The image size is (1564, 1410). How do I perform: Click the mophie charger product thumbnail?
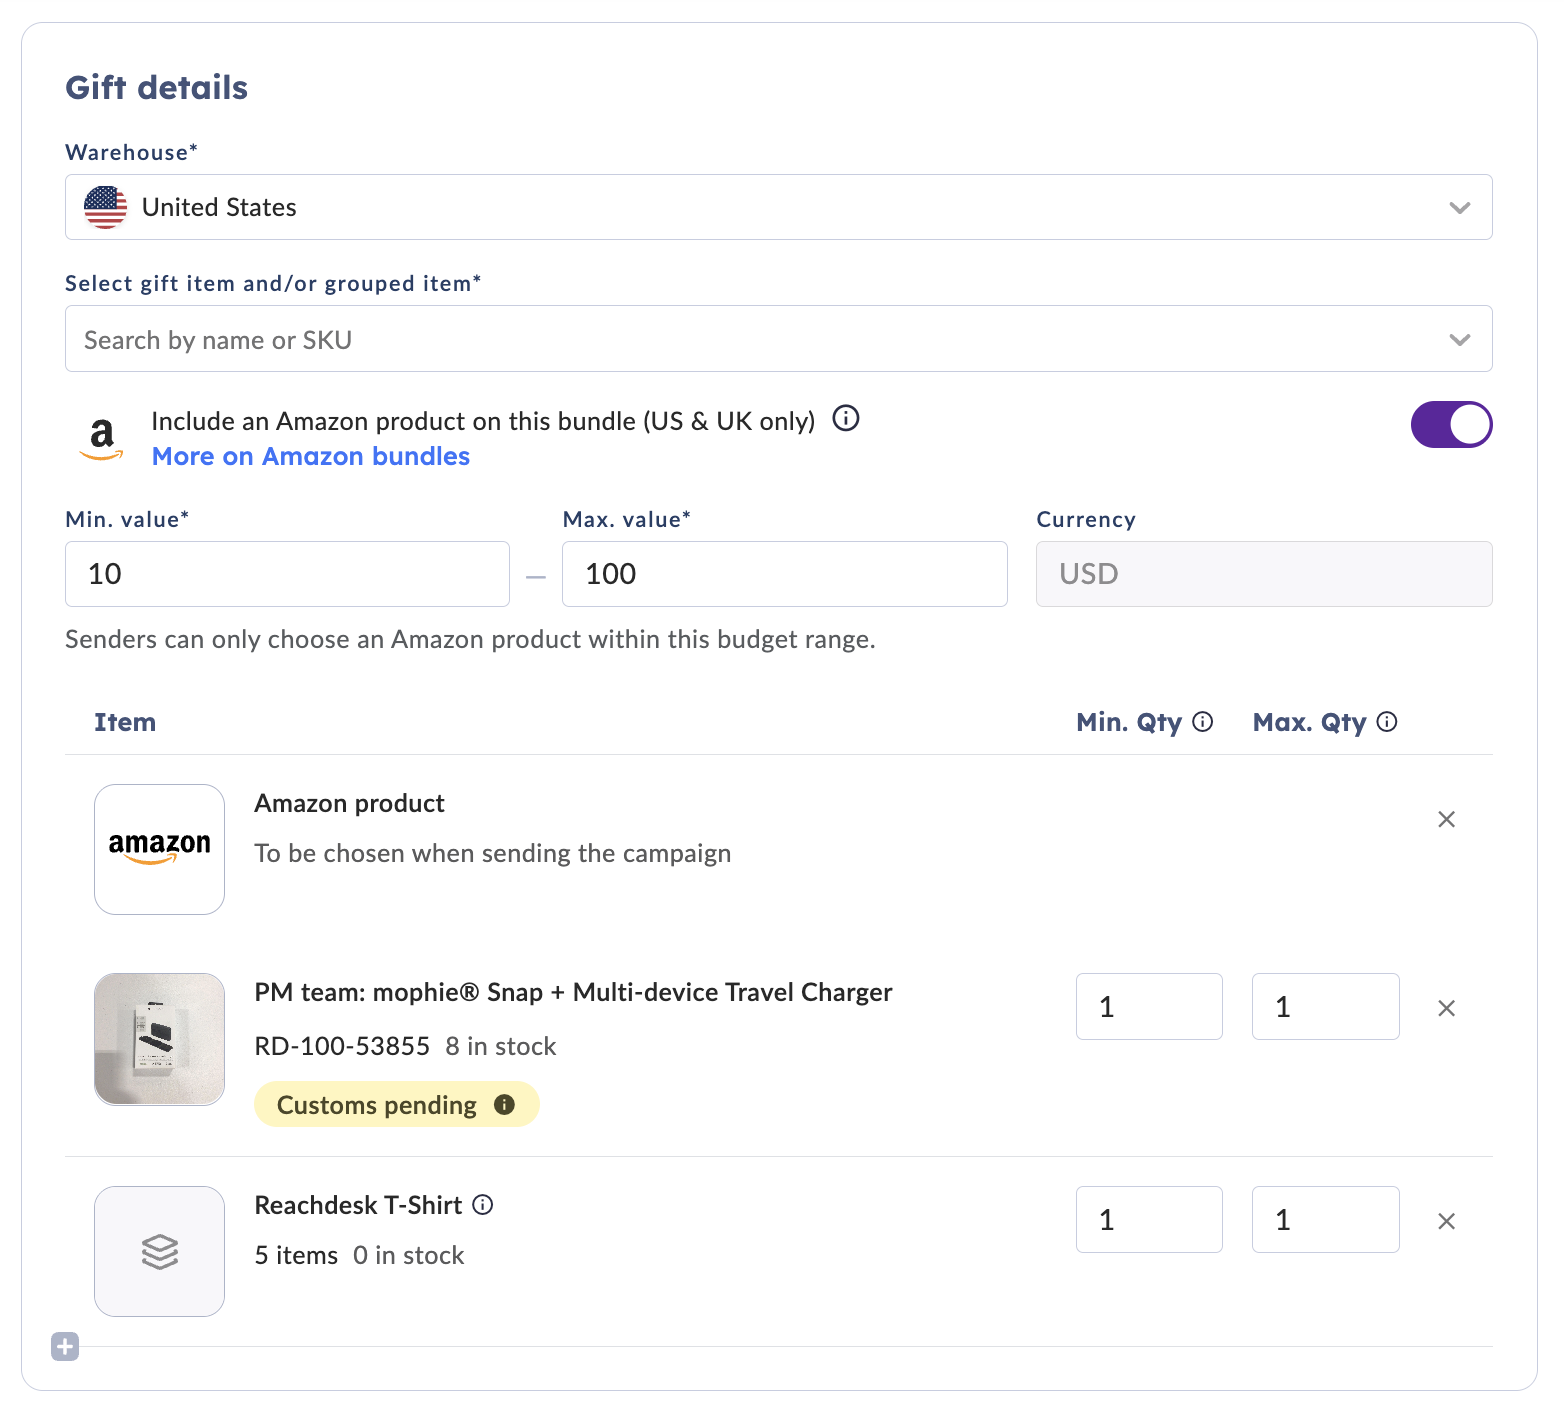[160, 1039]
